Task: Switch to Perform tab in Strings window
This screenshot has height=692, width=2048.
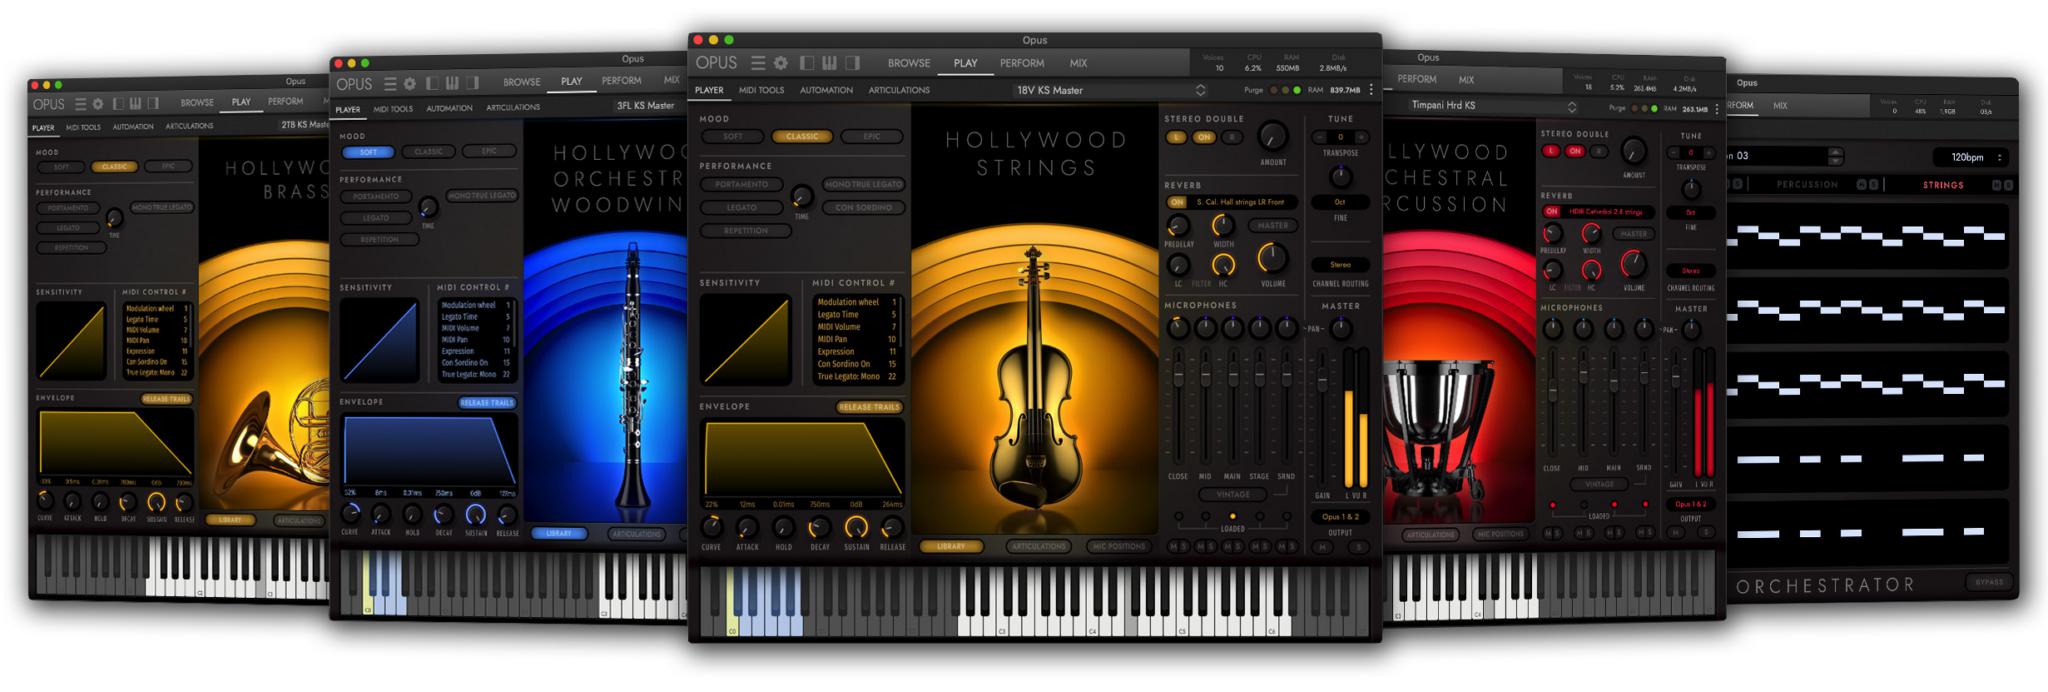Action: click(1022, 63)
